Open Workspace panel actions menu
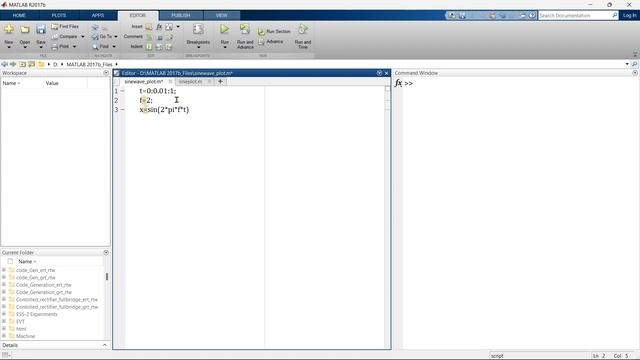Image resolution: width=640 pixels, height=360 pixels. coord(106,73)
